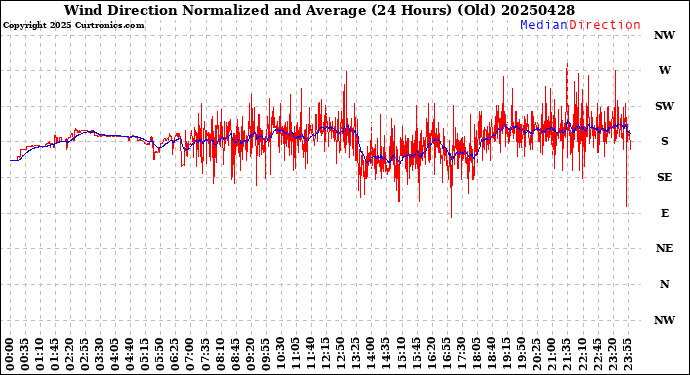
Task: Click the 06:25 time label
Action: [175, 354]
